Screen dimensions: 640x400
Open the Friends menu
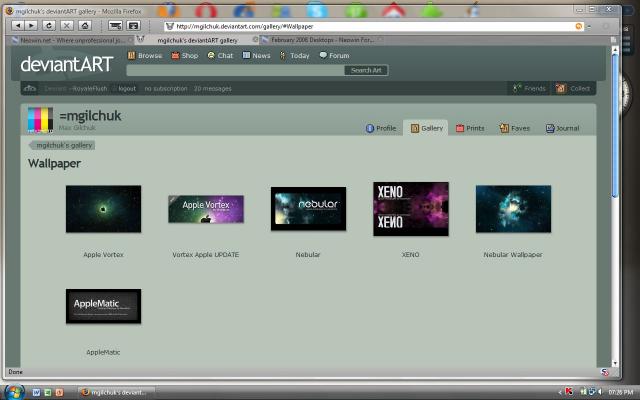(x=529, y=88)
